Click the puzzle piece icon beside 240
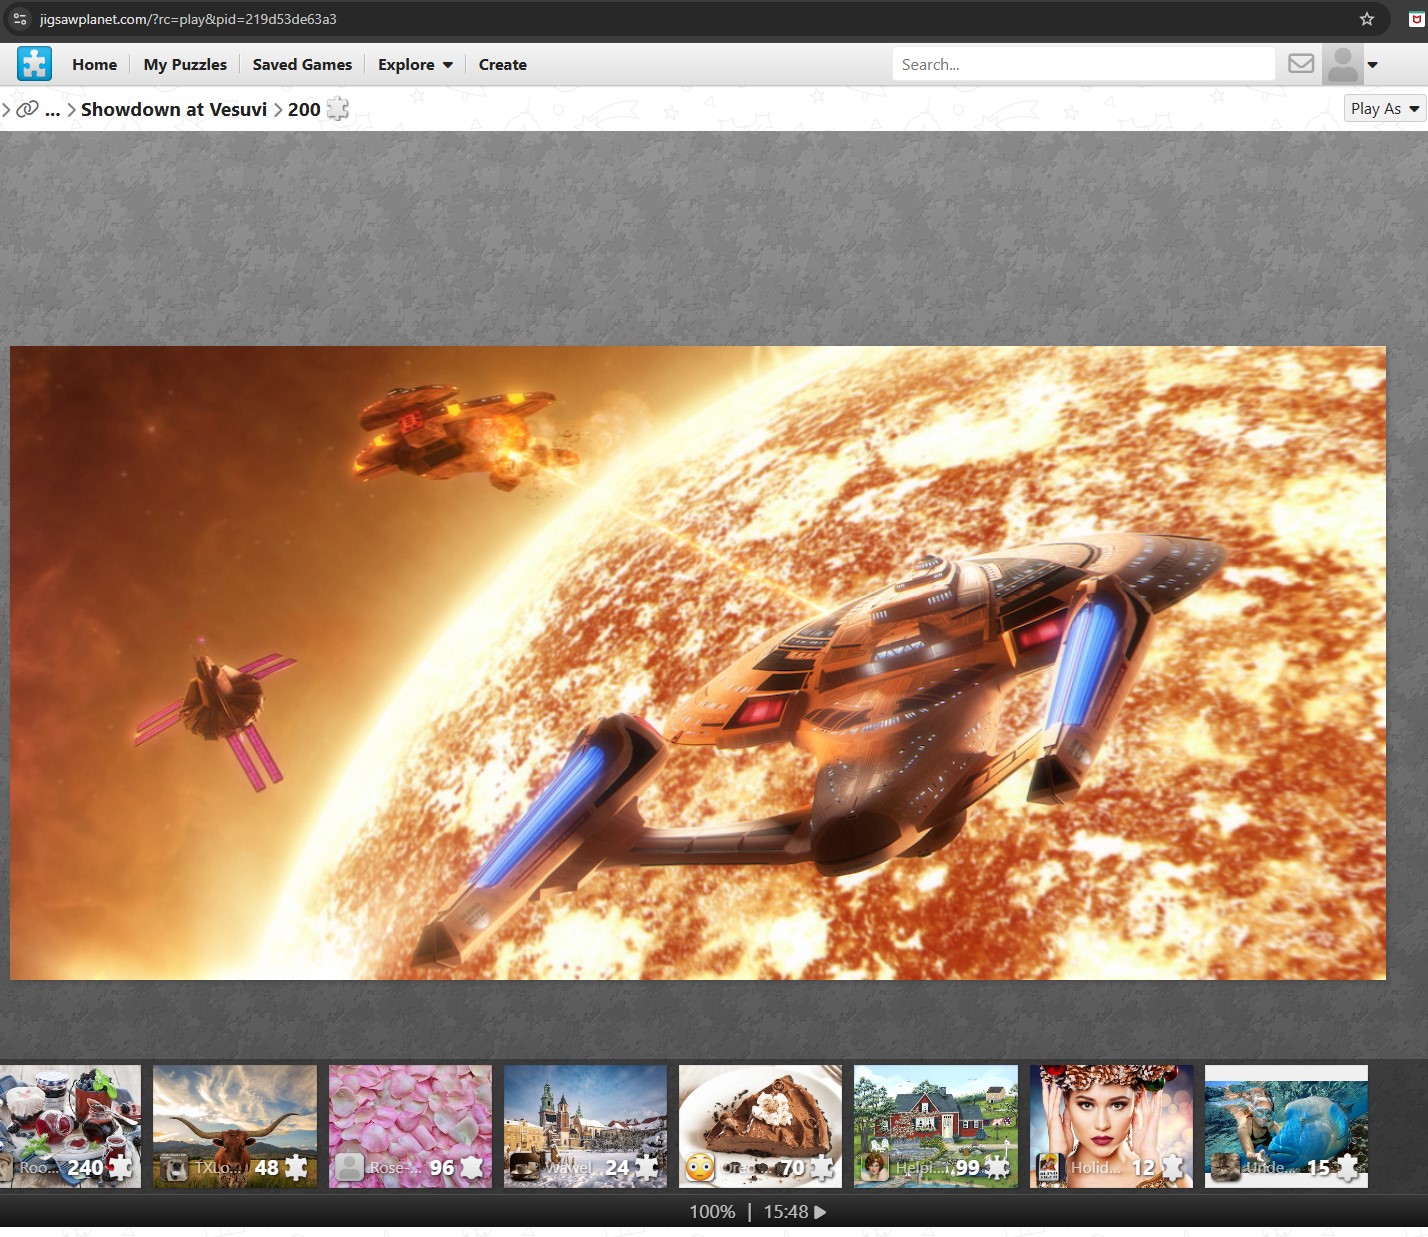 (120, 1168)
